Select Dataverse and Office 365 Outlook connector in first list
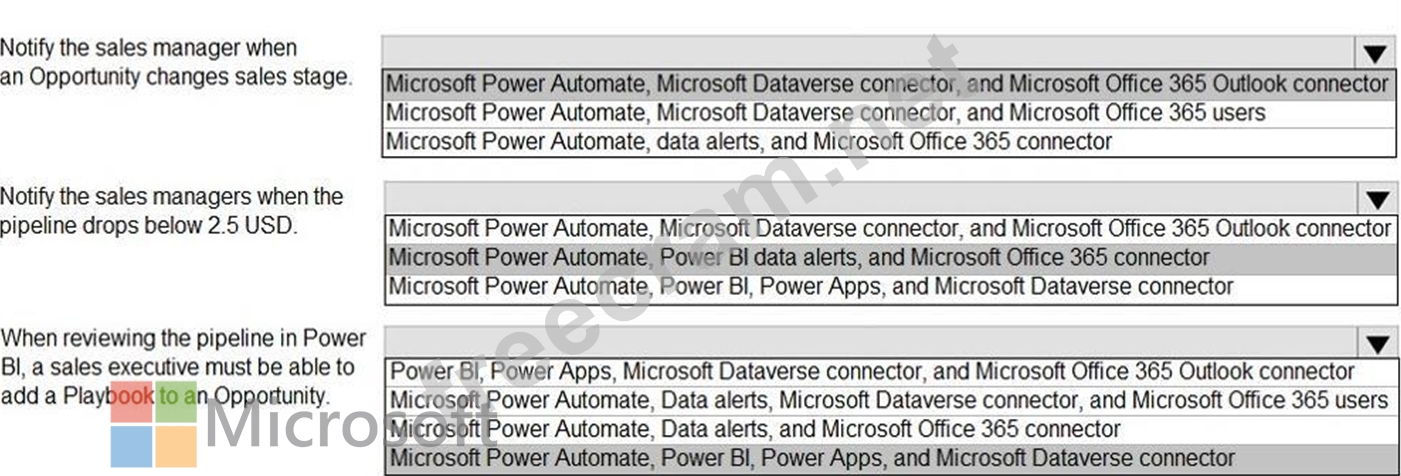The image size is (1401, 476). 888,84
